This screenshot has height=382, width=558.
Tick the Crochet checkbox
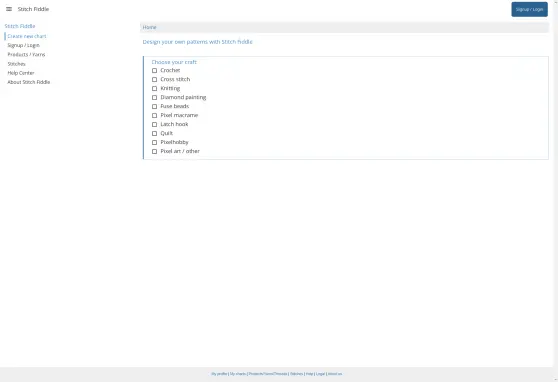tap(154, 70)
